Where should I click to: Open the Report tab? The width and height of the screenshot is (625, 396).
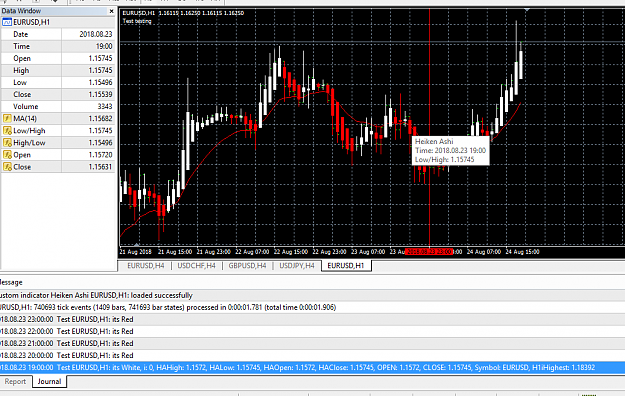click(15, 382)
